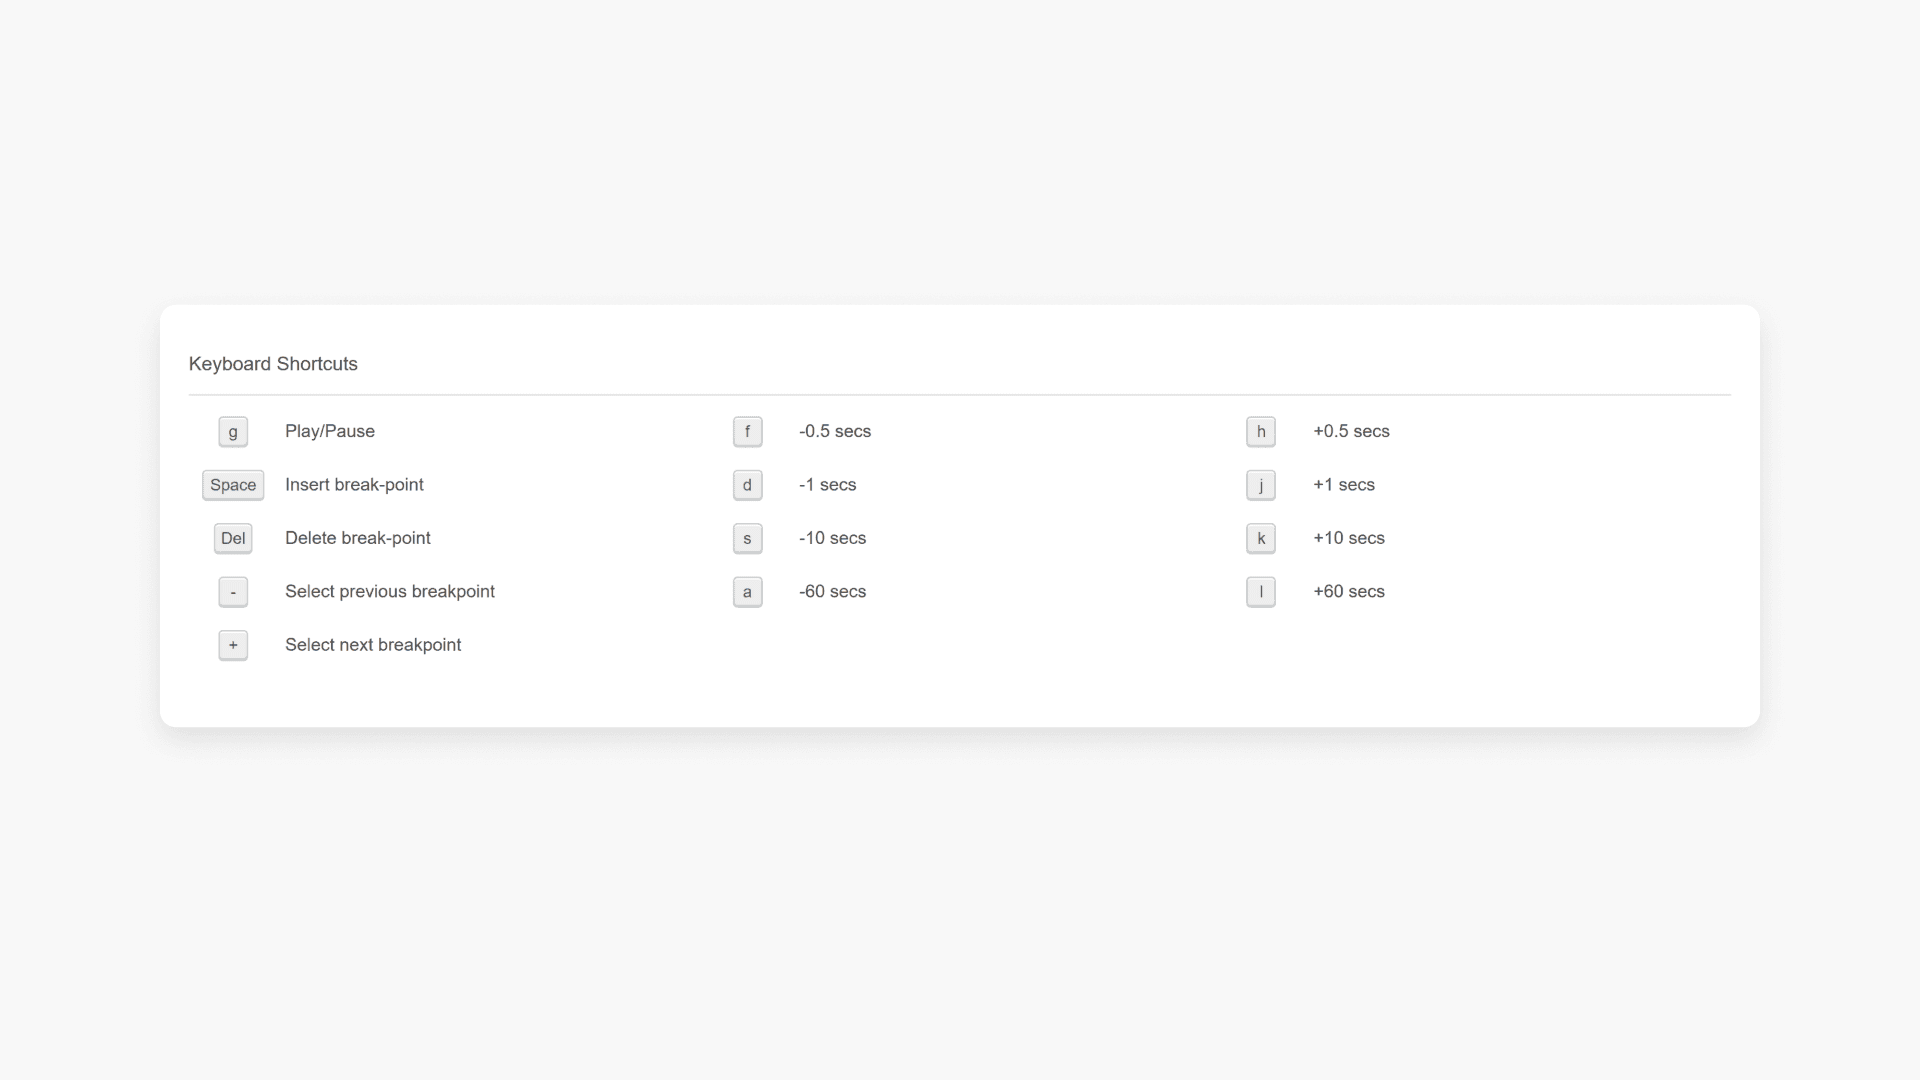Click the 'd' key badge
Screen dimensions: 1920x1080
pos(747,485)
